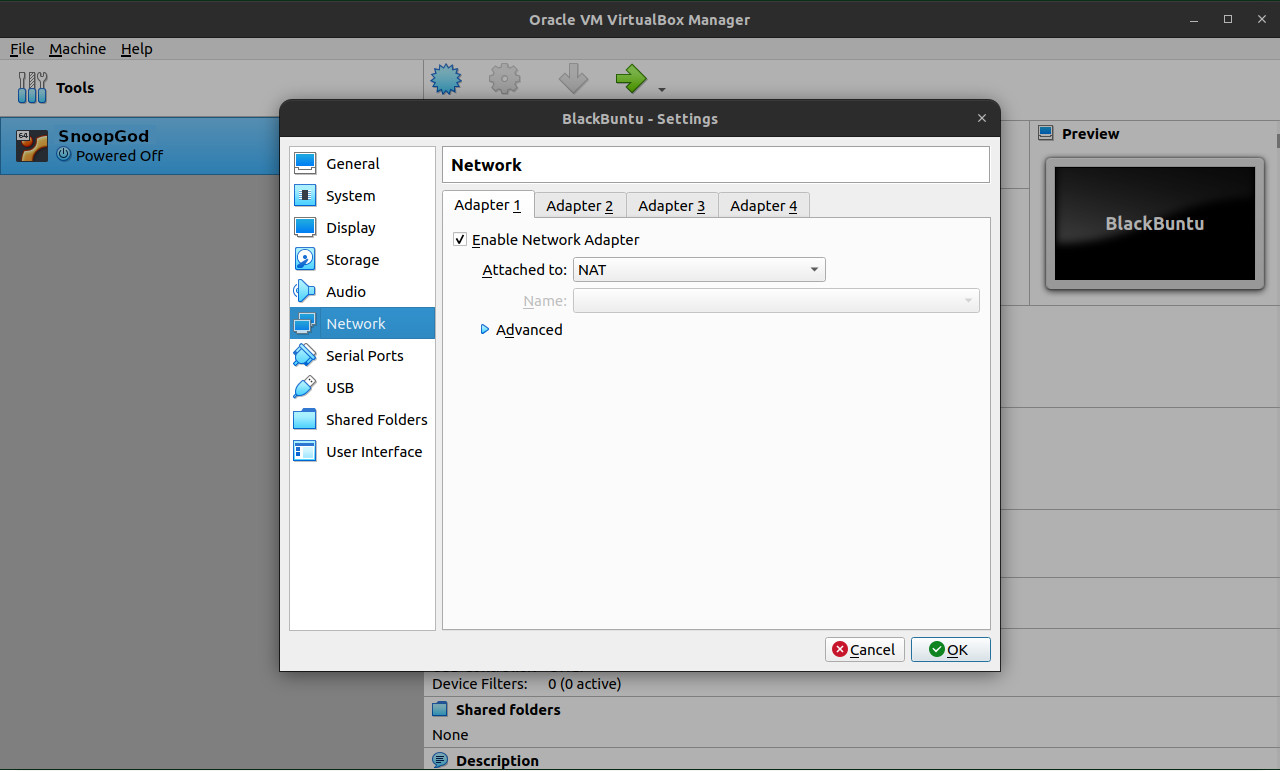Click the Device Filters text row
1280x771 pixels.
pyautogui.click(x=527, y=684)
